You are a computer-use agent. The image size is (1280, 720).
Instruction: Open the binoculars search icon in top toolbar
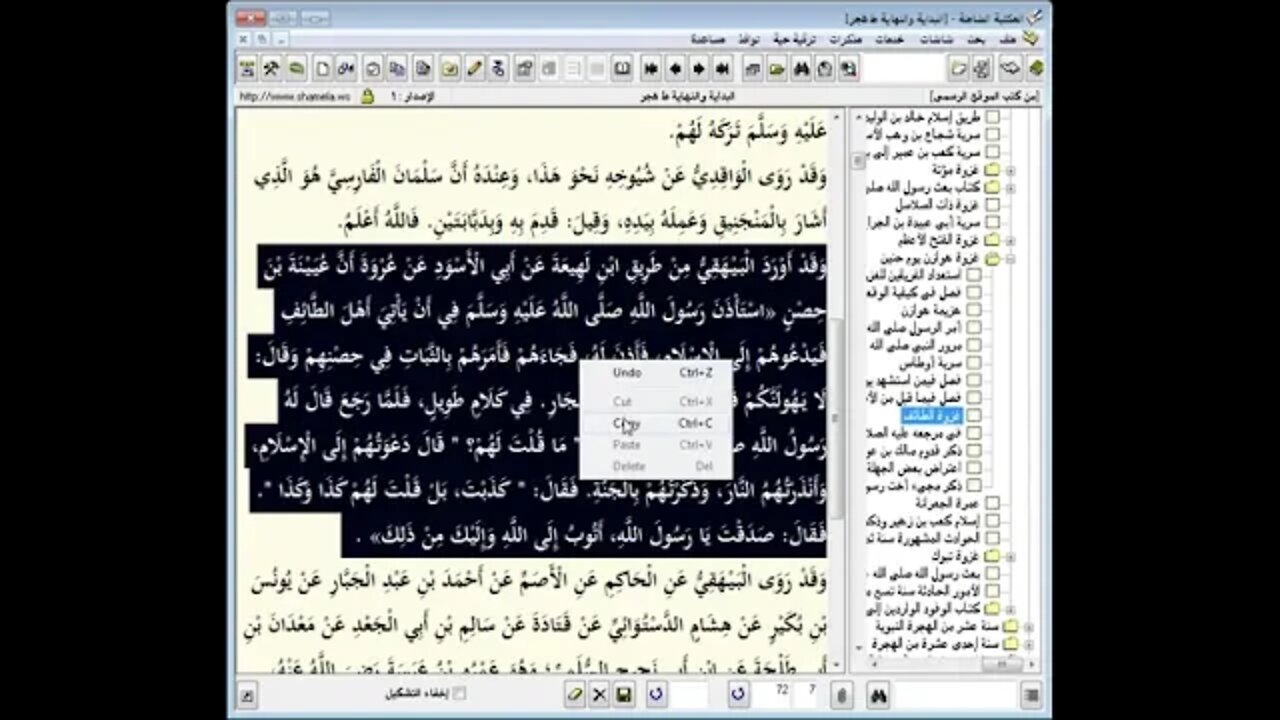801,68
